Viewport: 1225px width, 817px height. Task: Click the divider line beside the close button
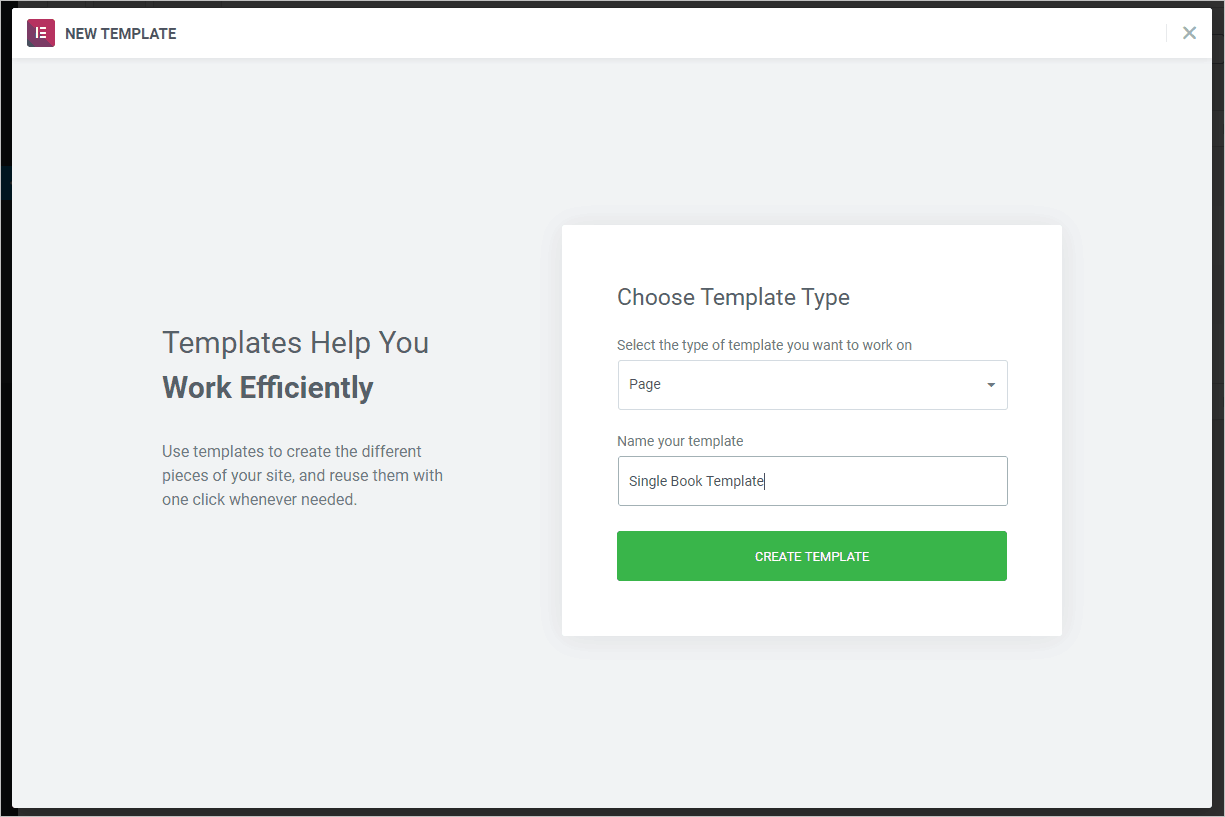pos(1167,33)
